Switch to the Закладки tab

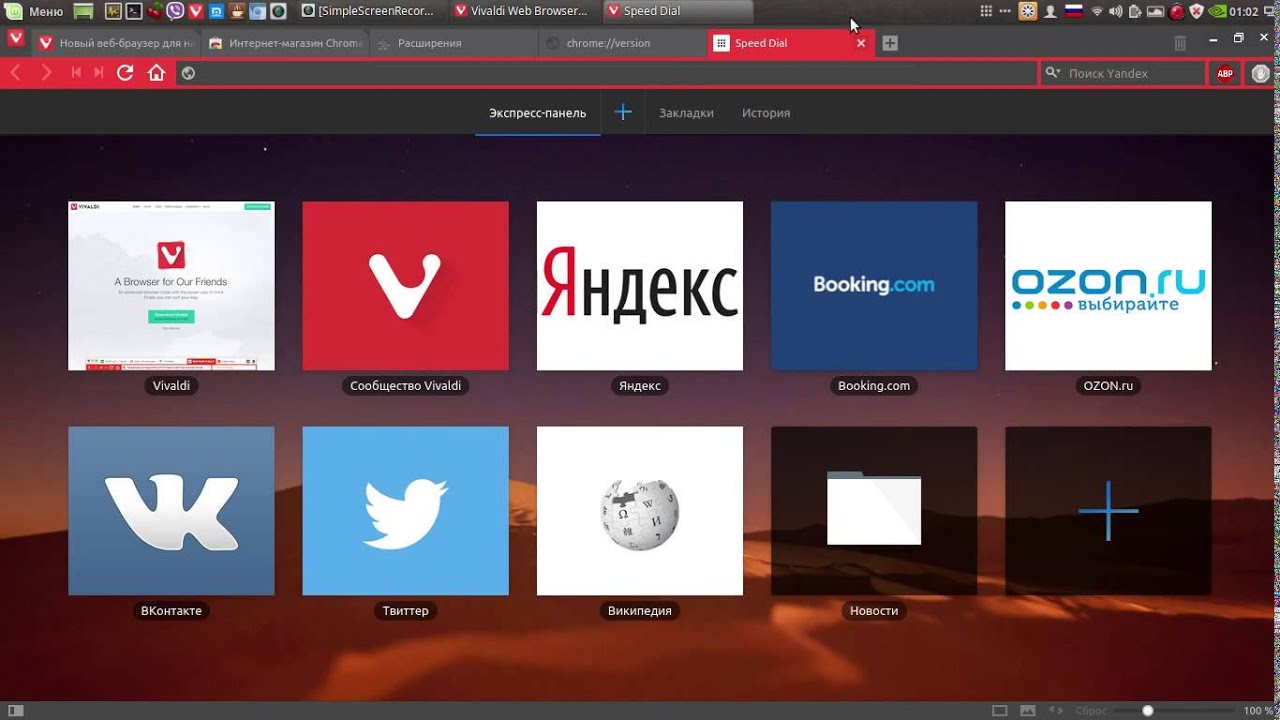tap(686, 113)
